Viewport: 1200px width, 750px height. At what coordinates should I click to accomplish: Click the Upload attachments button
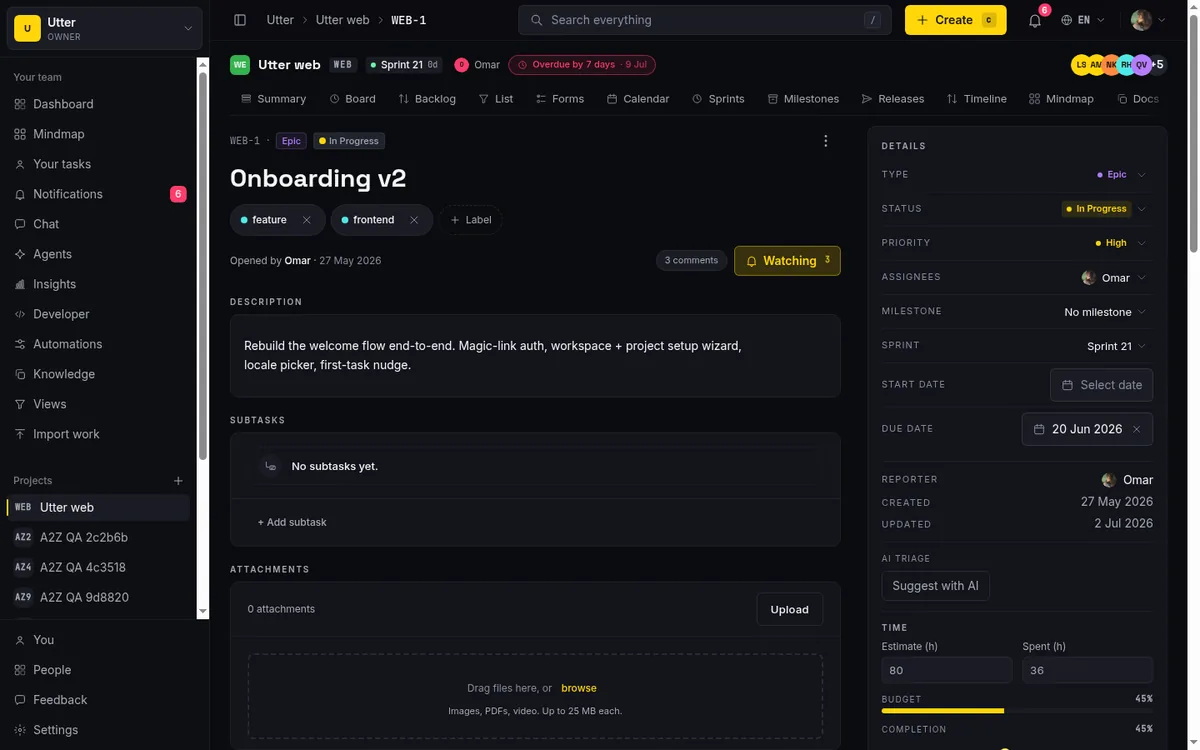point(789,609)
